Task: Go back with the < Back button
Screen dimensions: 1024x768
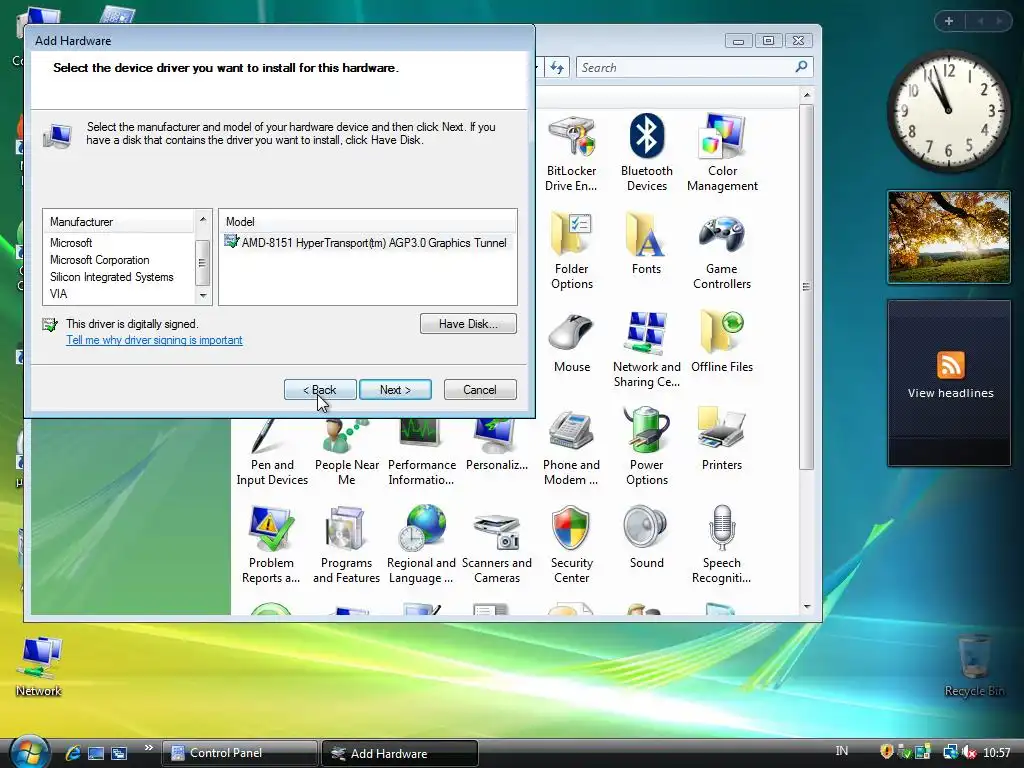Action: point(320,390)
